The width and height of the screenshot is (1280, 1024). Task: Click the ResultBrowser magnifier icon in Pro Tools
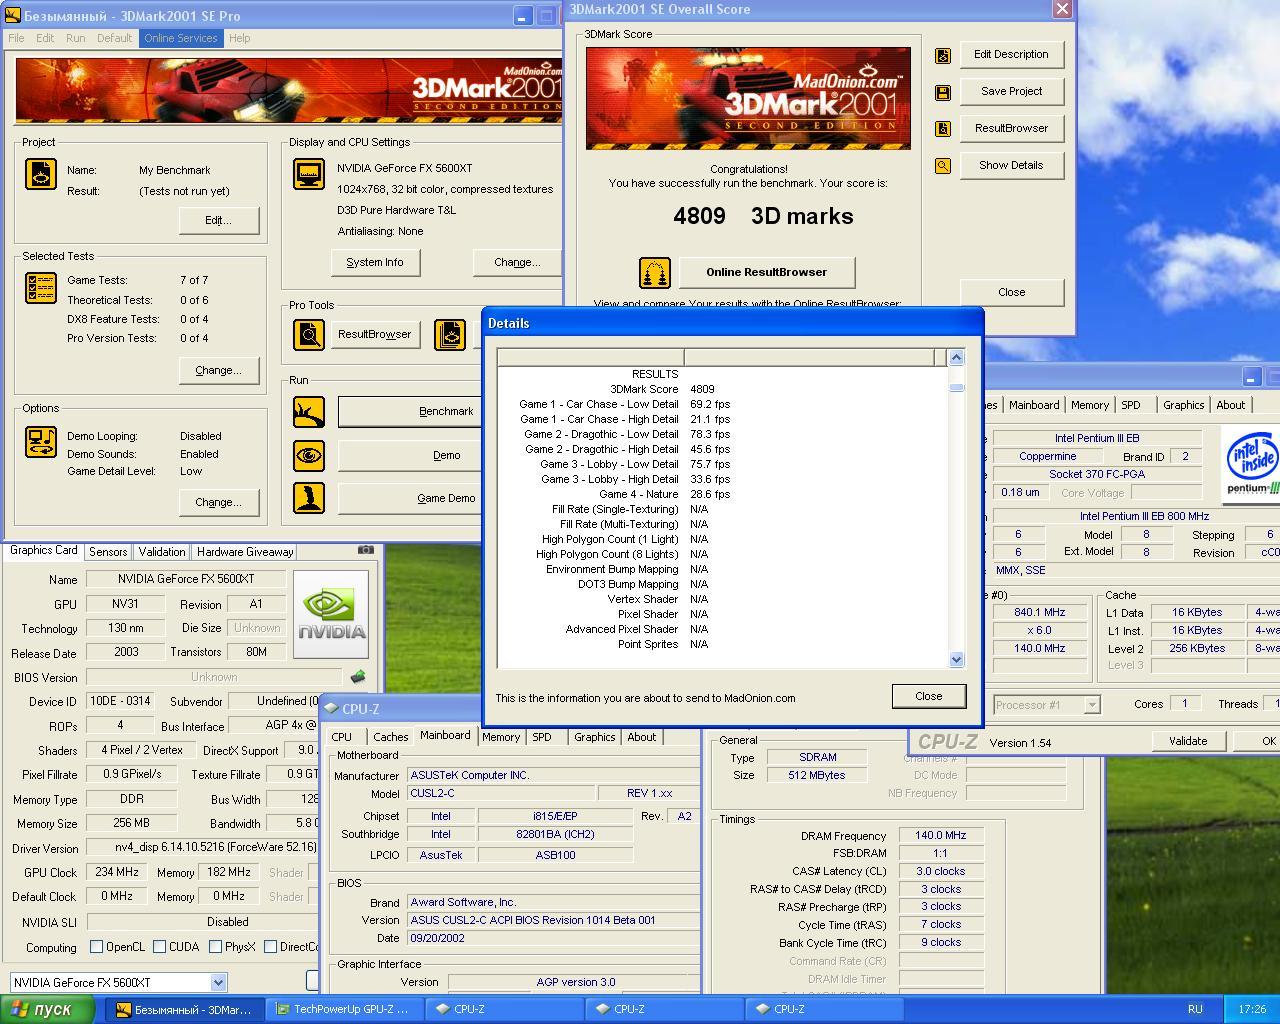point(308,334)
